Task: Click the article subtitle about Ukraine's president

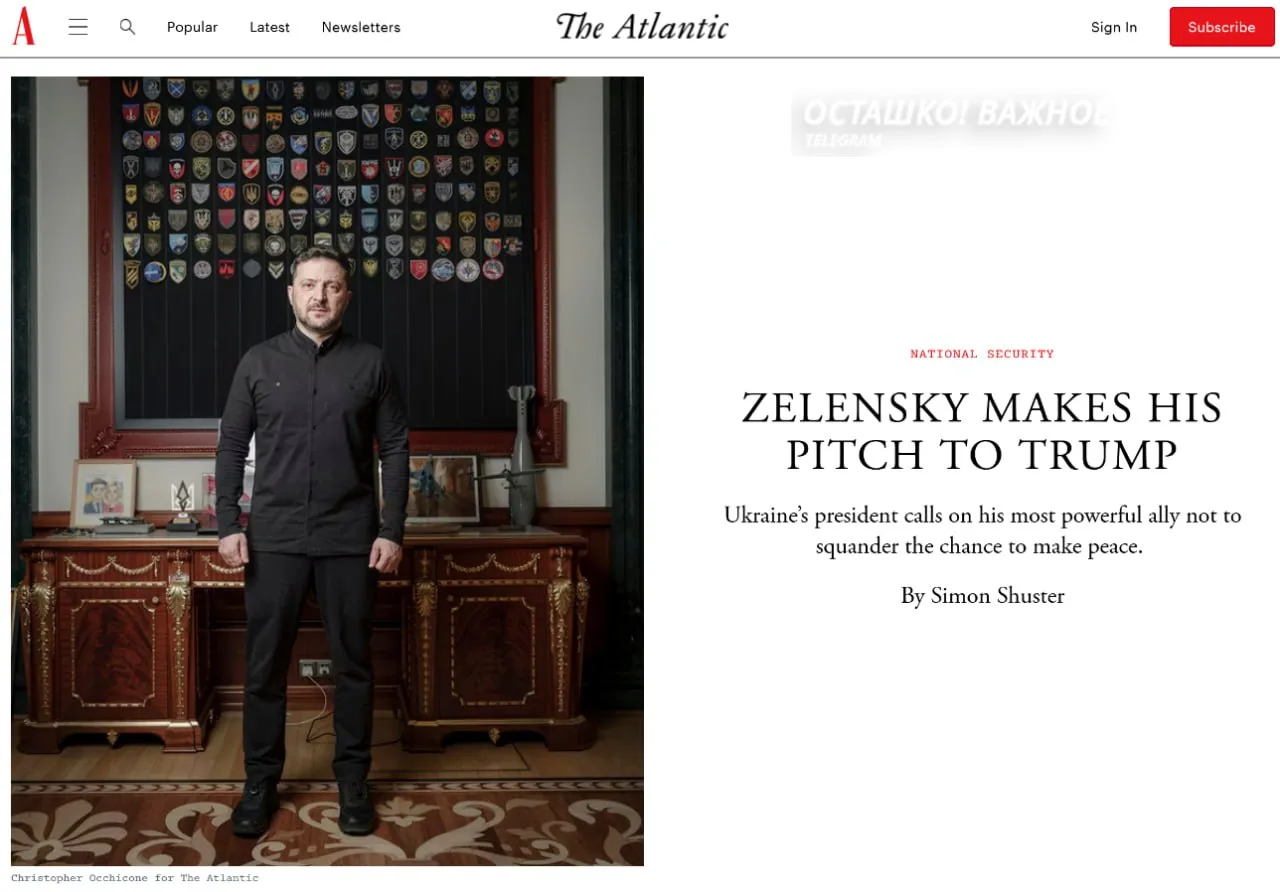Action: coord(982,531)
